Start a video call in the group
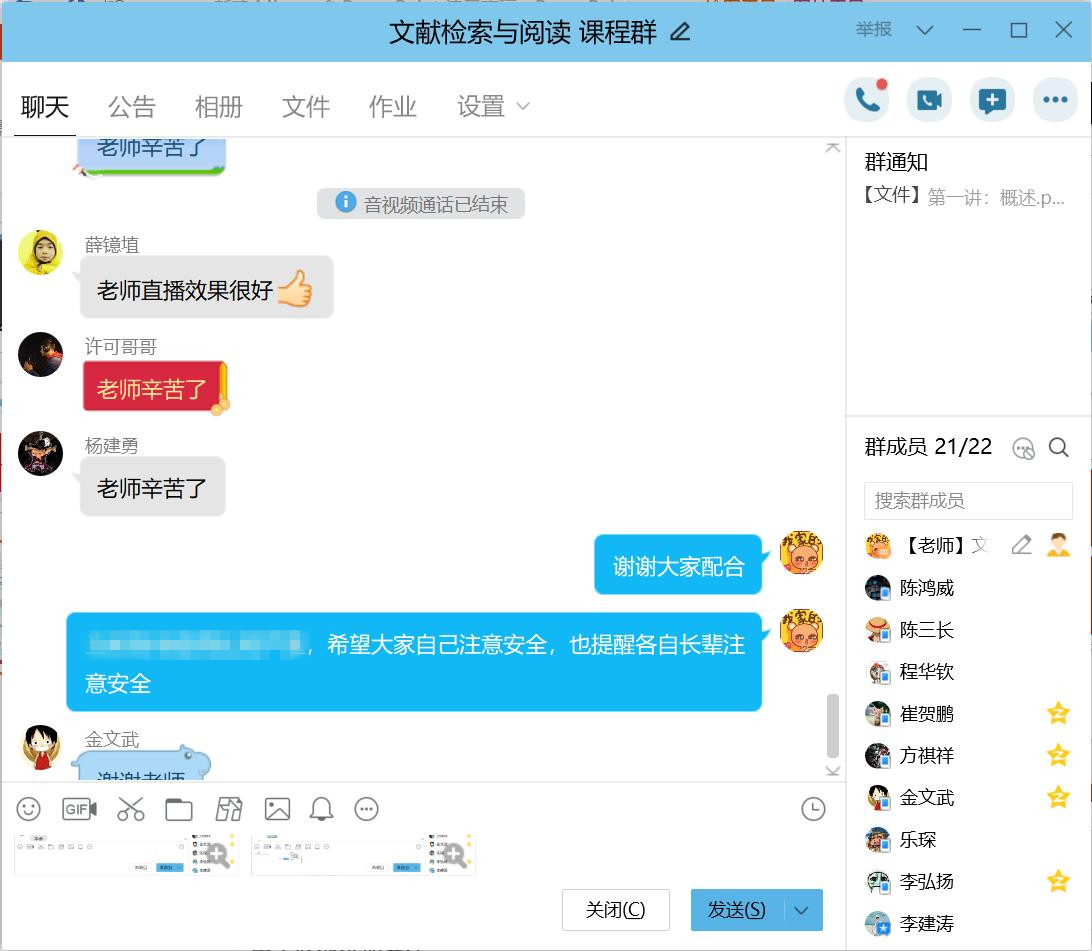1092x951 pixels. pyautogui.click(x=929, y=100)
